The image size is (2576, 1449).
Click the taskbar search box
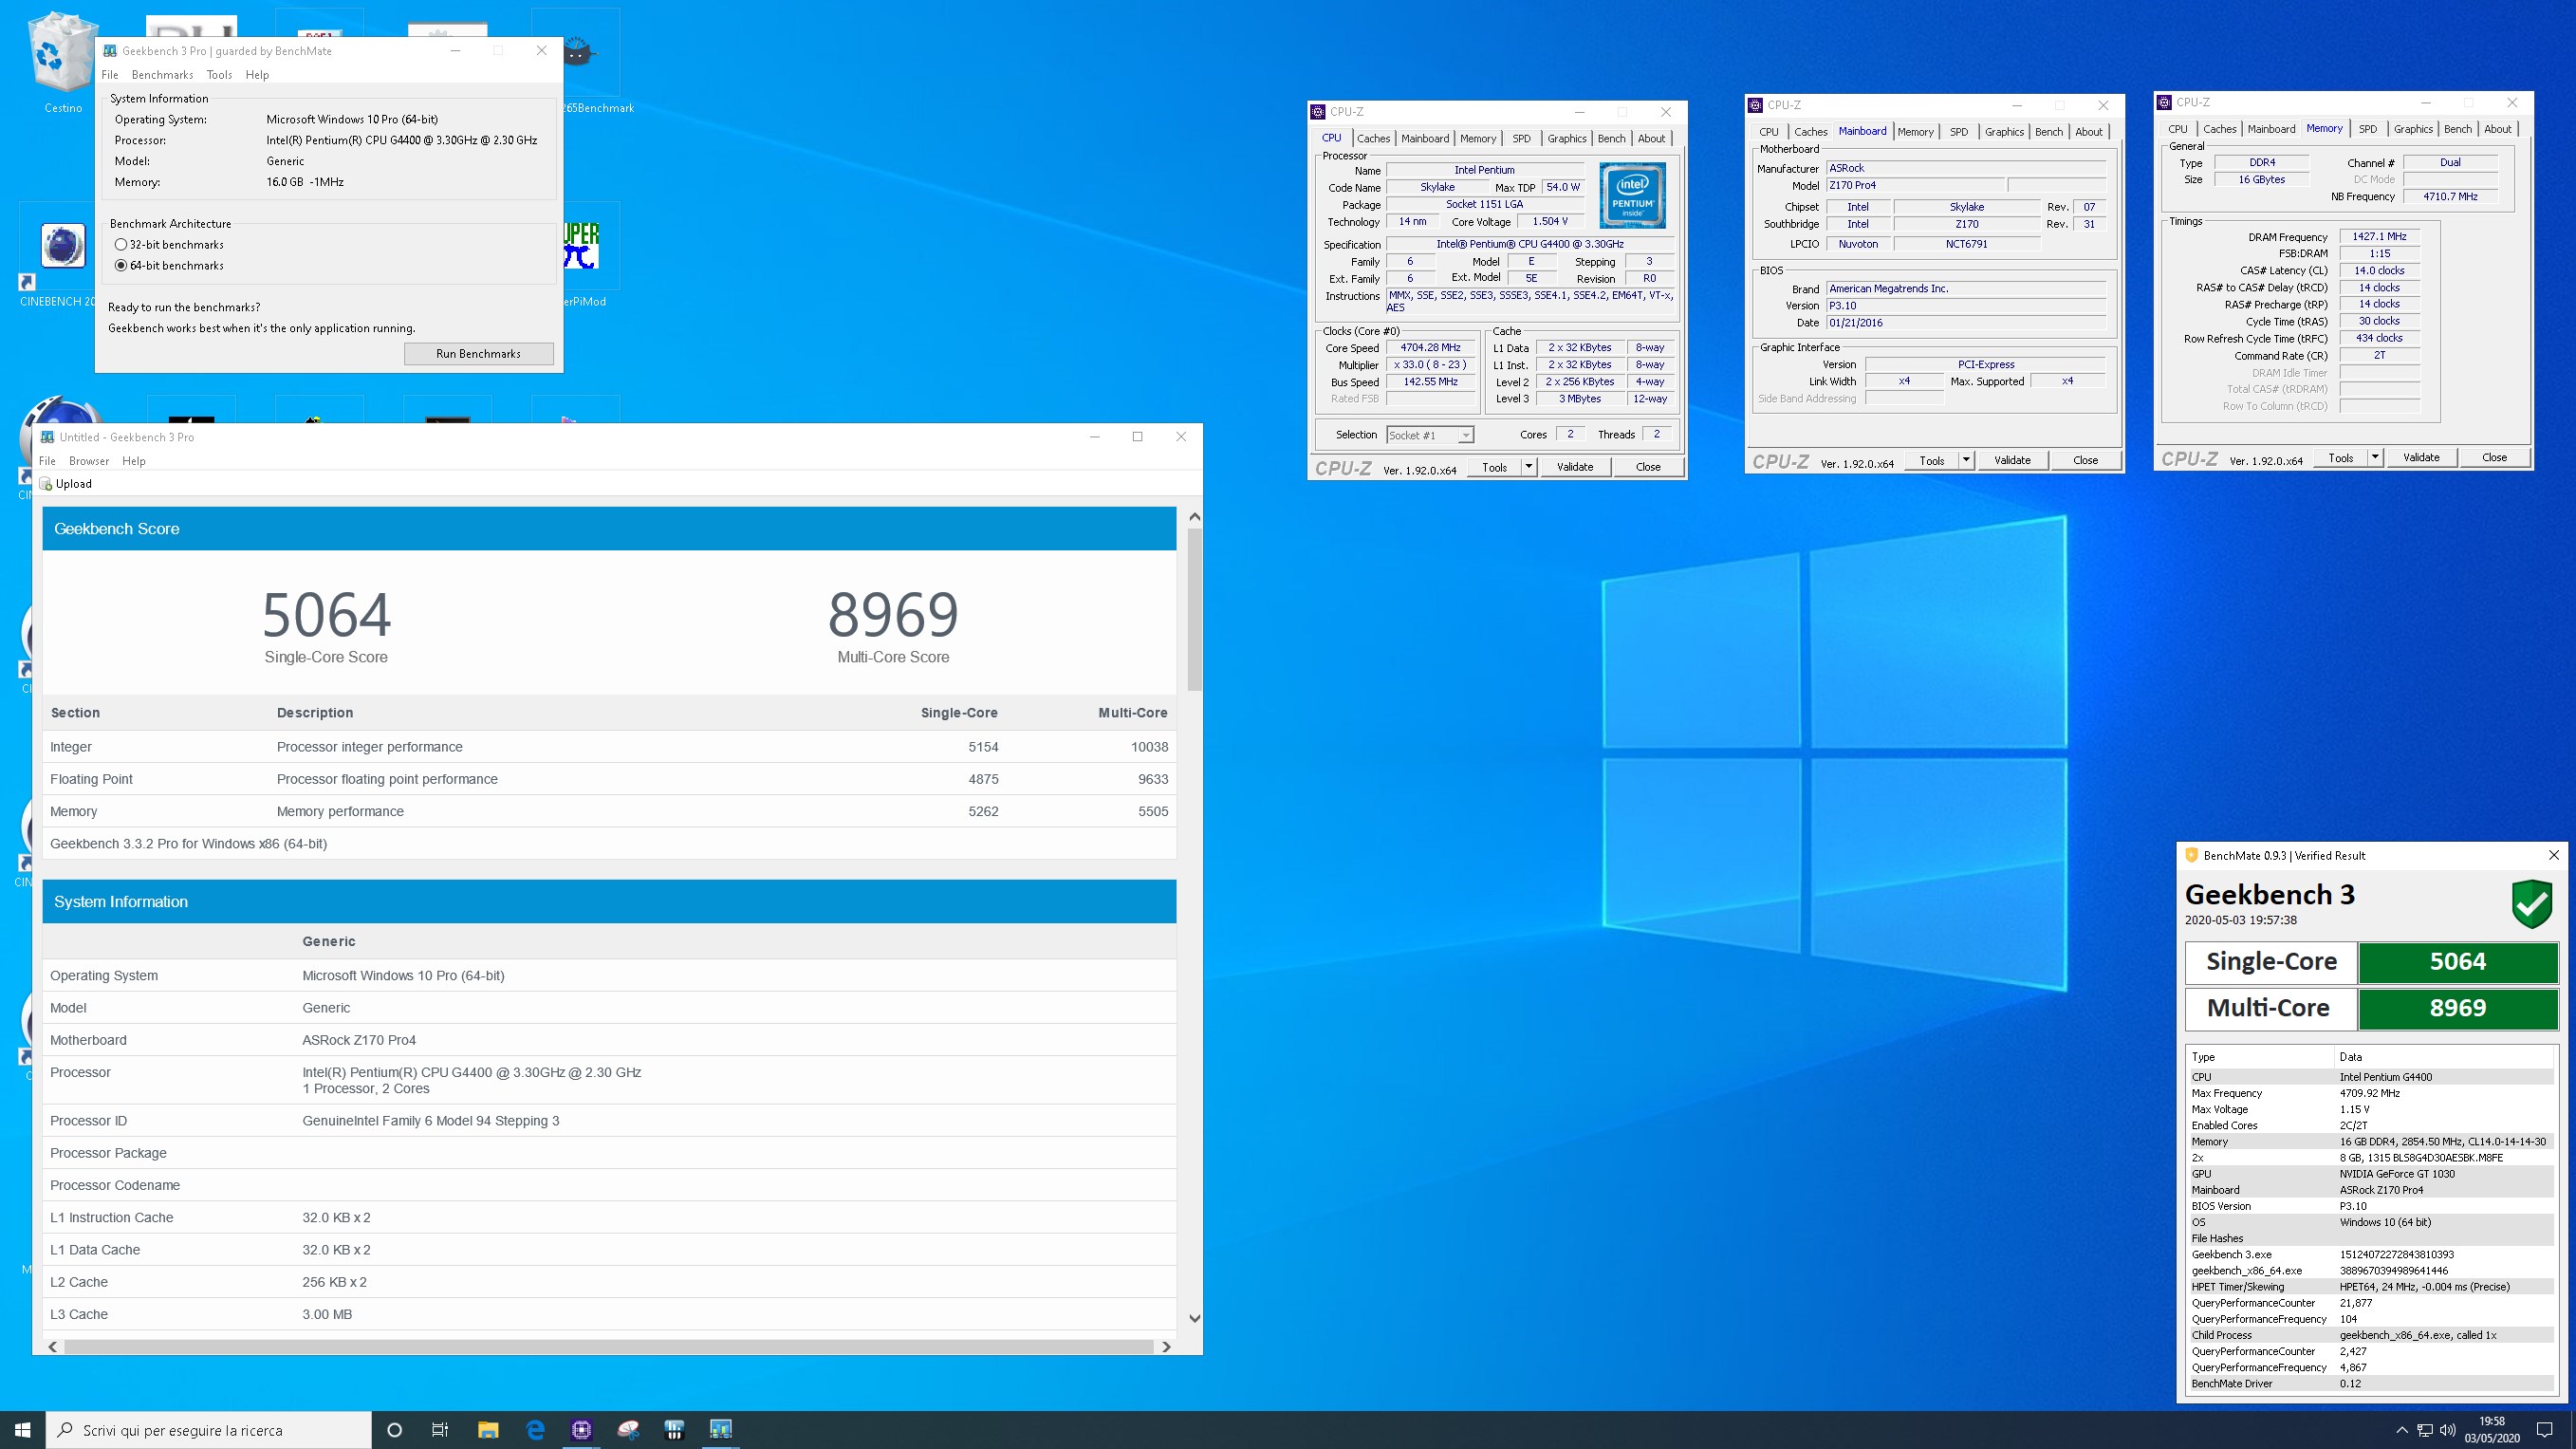(x=208, y=1430)
